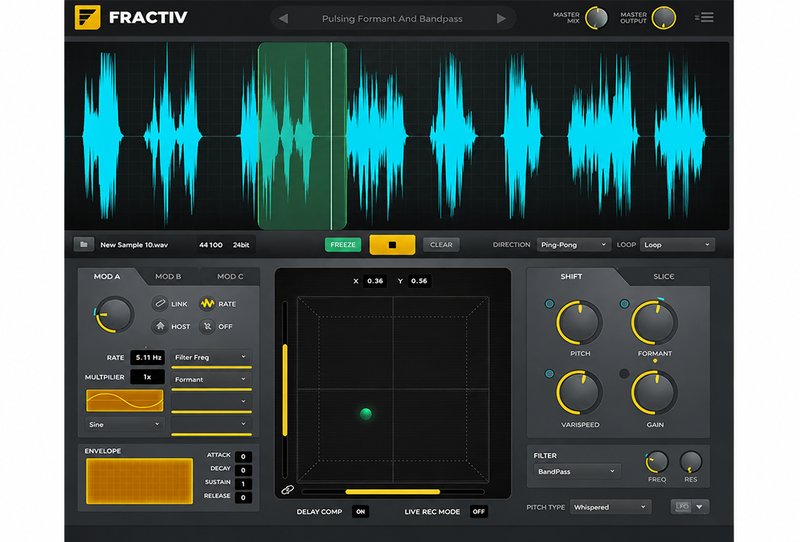The image size is (800, 542).
Task: Toggle modulation indicator beside Varispeed knob
Action: (549, 374)
